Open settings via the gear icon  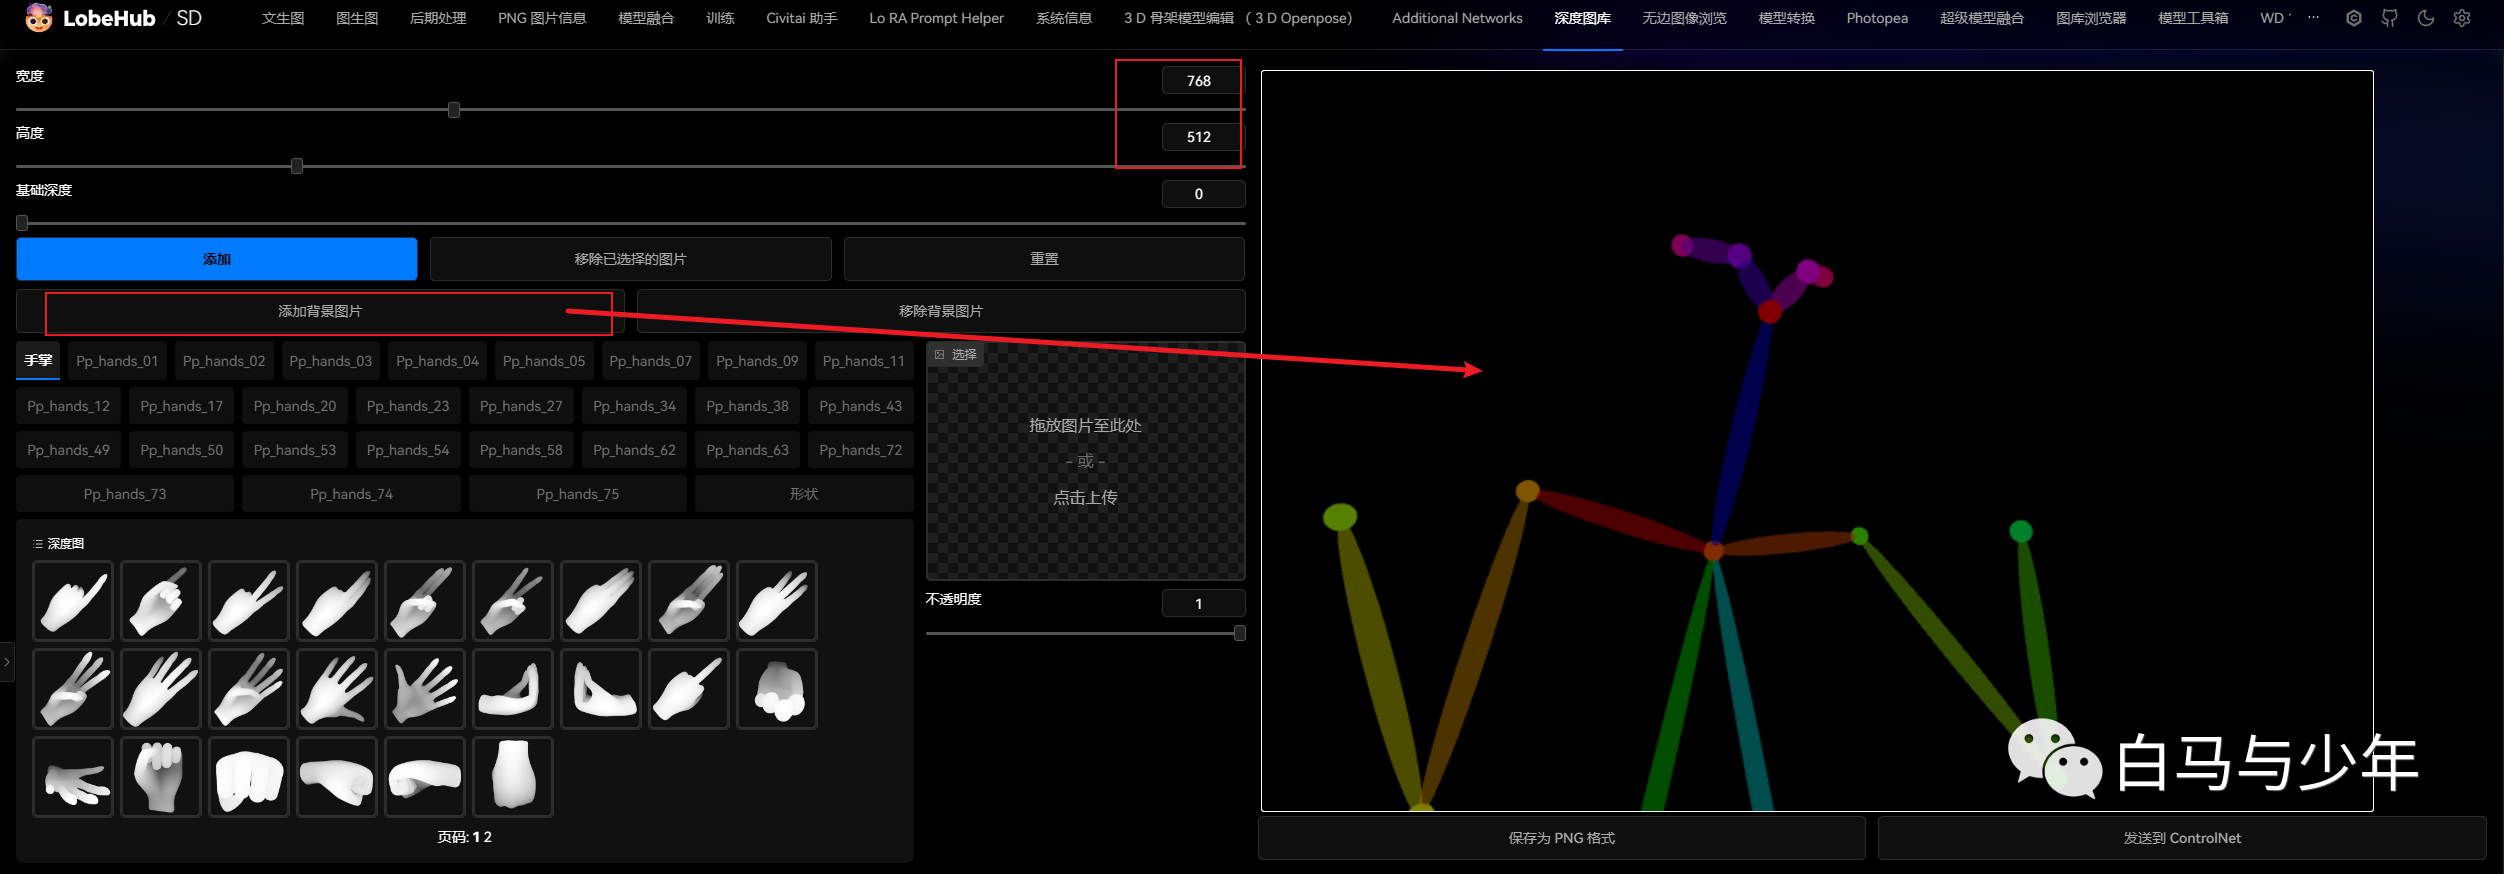coord(2462,18)
